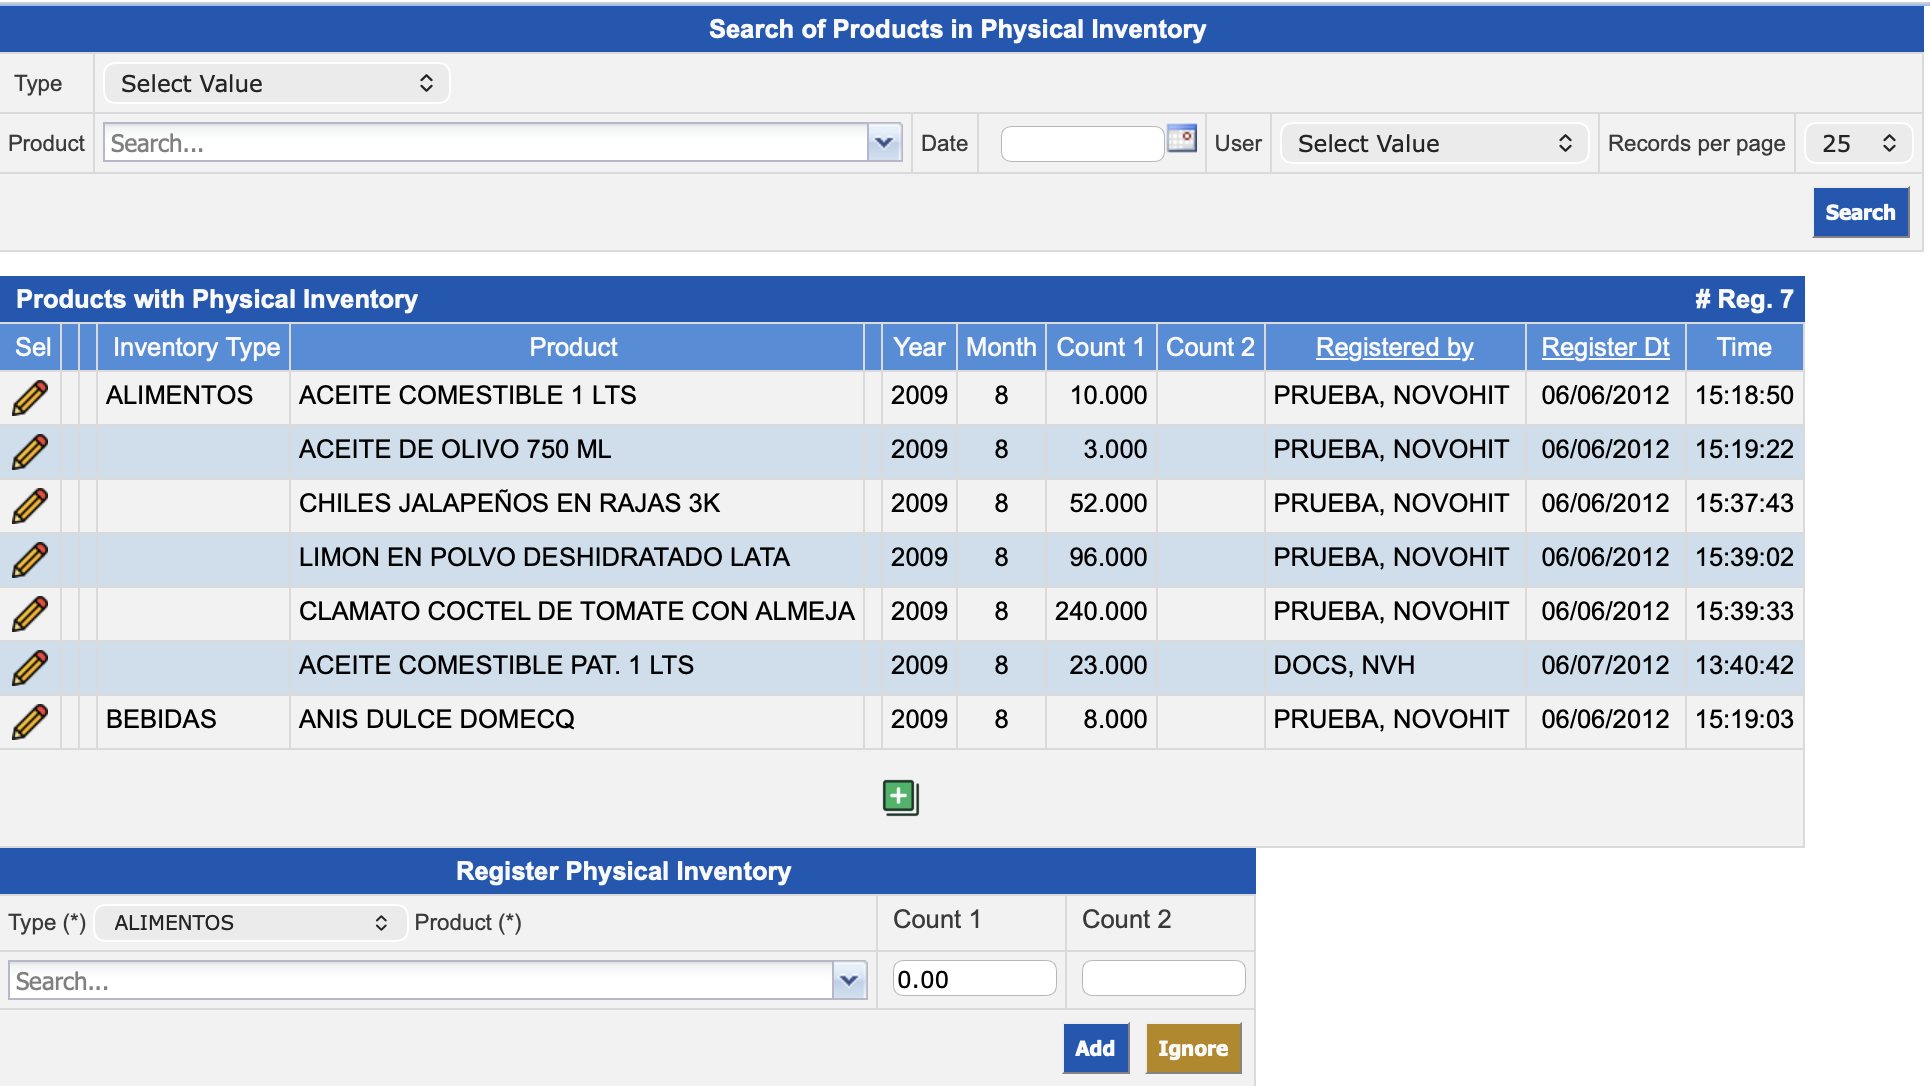The width and height of the screenshot is (1930, 1086).
Task: Edit CLAMATO COCTEL DE TOMATE record
Action: click(30, 613)
